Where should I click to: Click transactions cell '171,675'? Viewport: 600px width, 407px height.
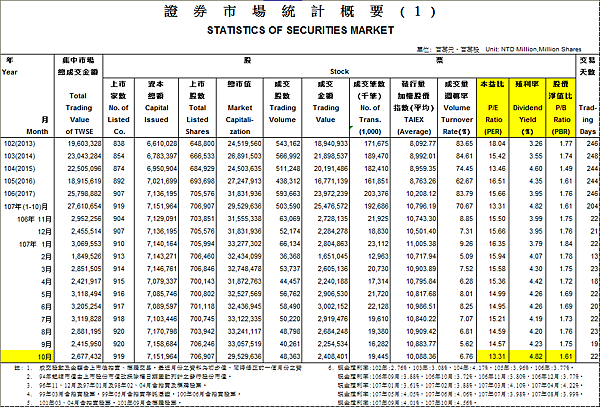point(376,143)
